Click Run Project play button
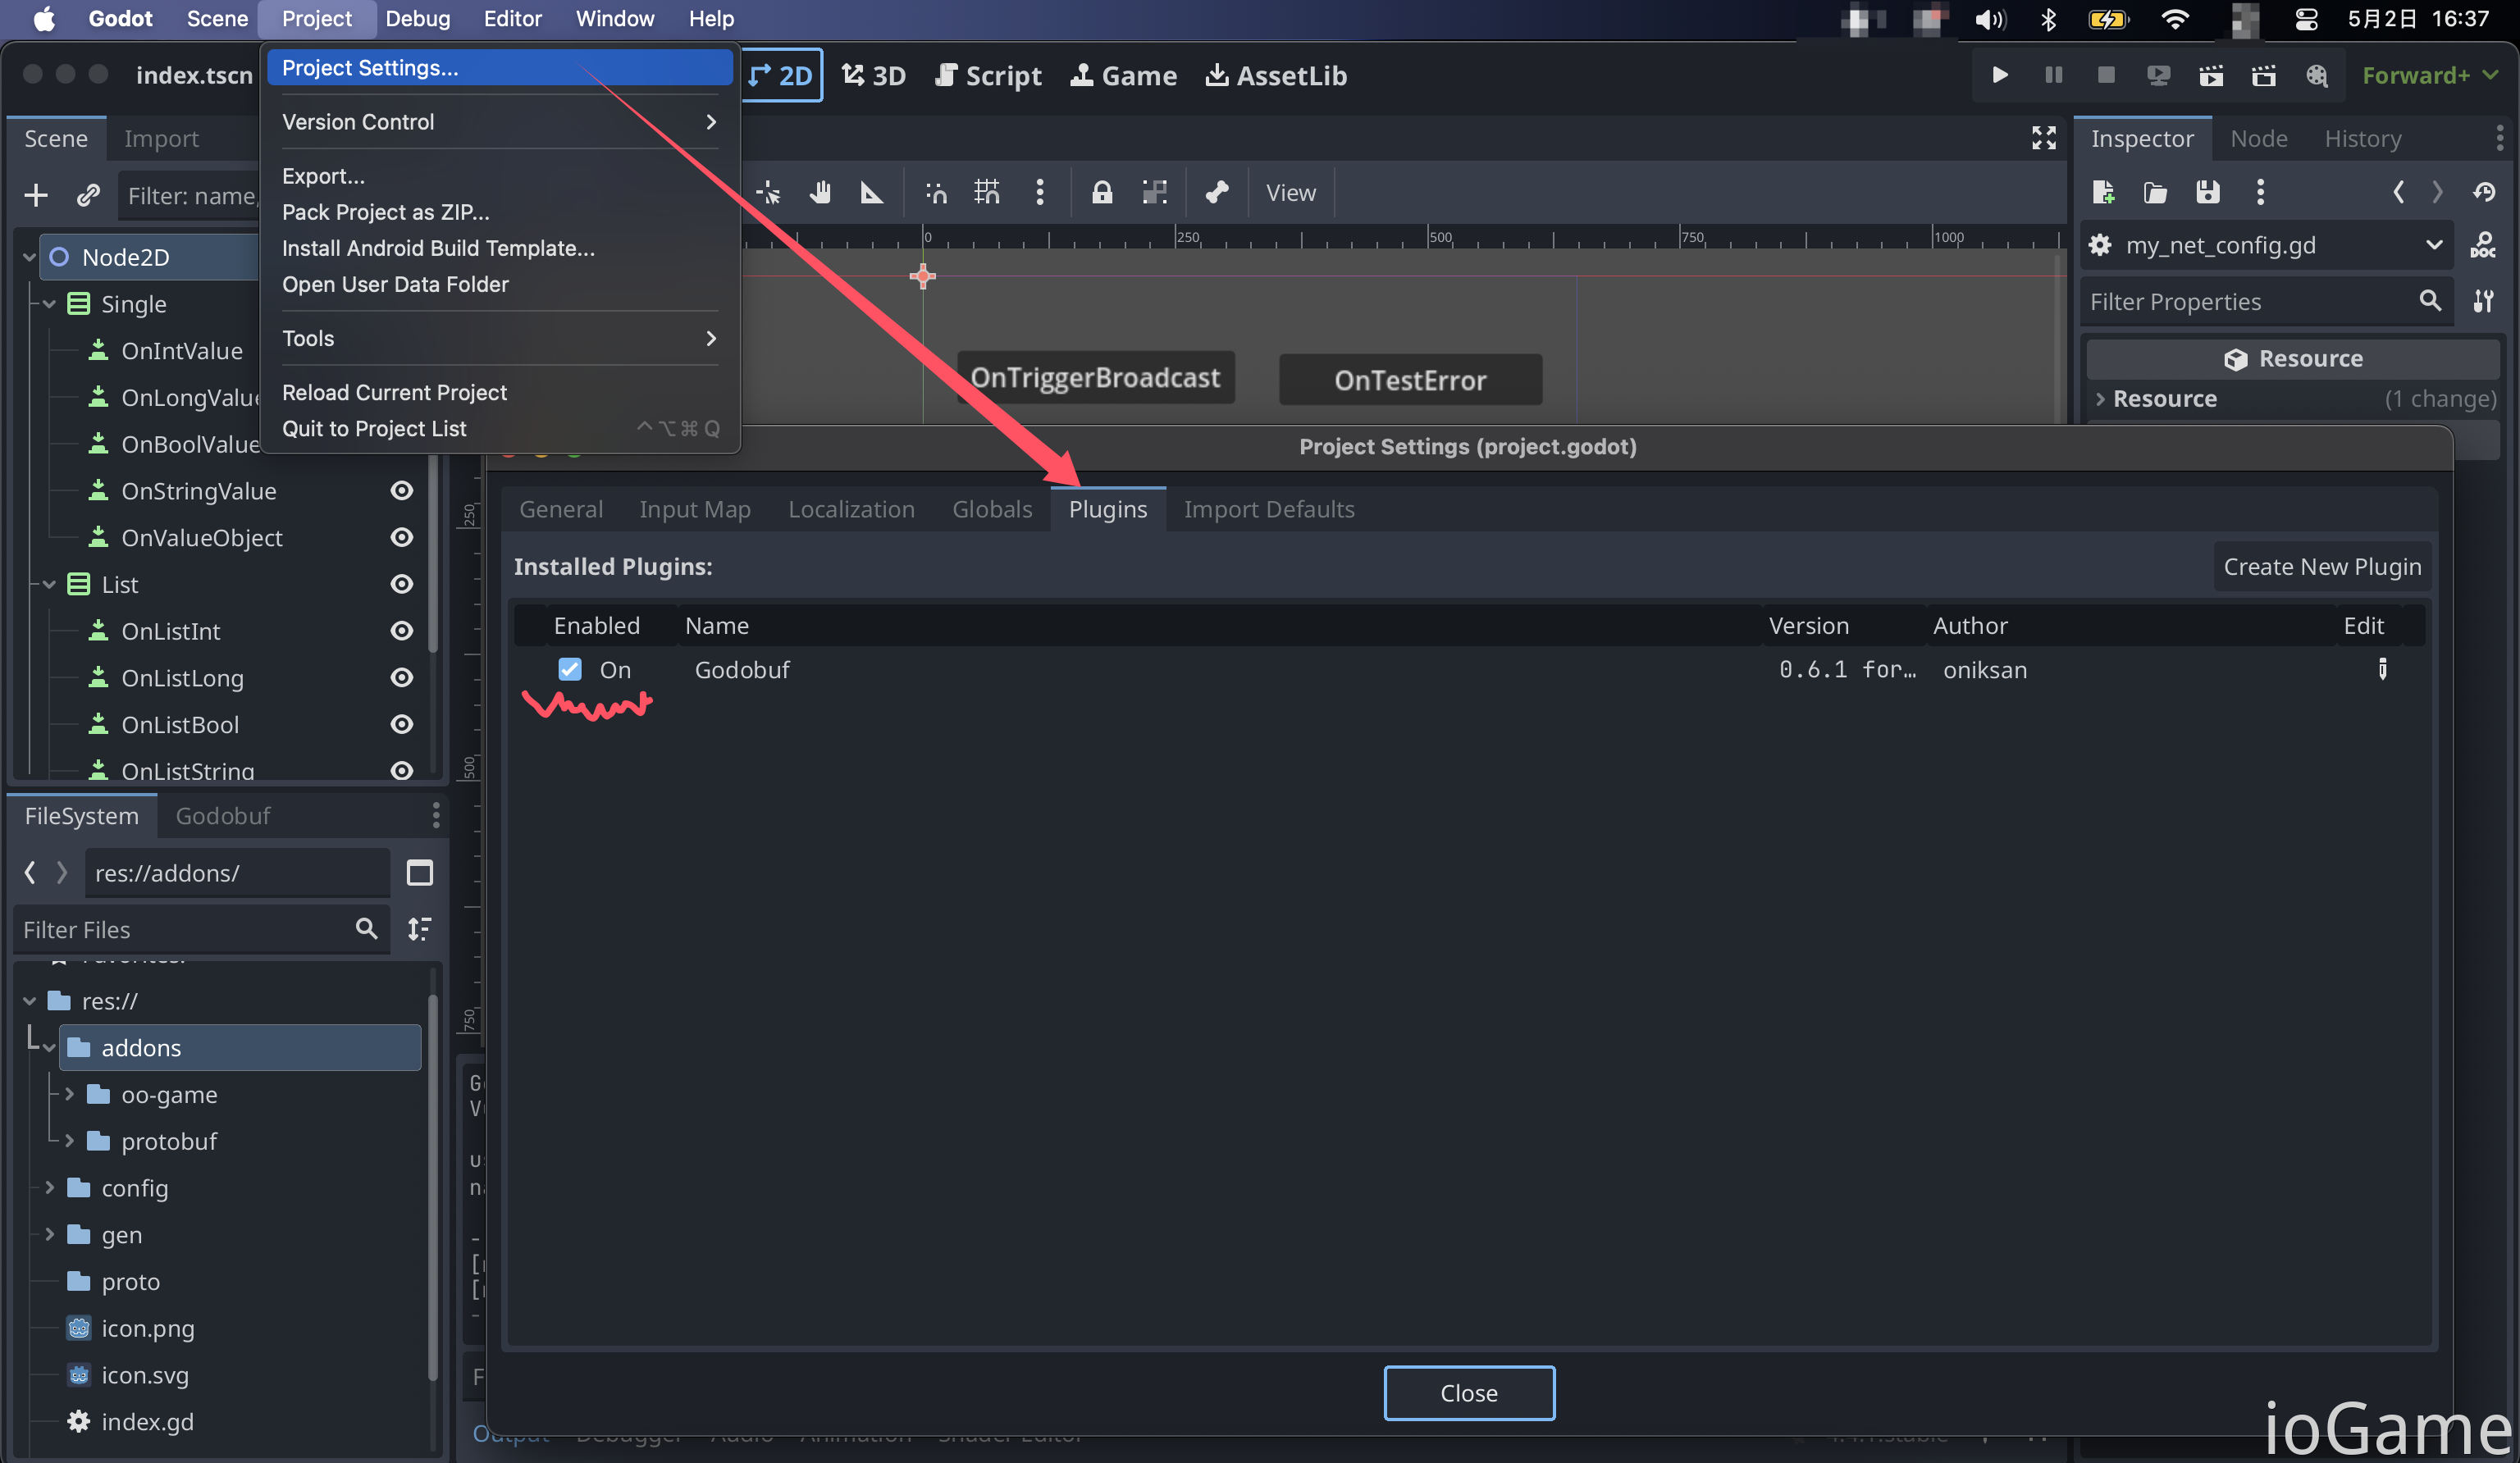The image size is (2520, 1463). [2000, 75]
